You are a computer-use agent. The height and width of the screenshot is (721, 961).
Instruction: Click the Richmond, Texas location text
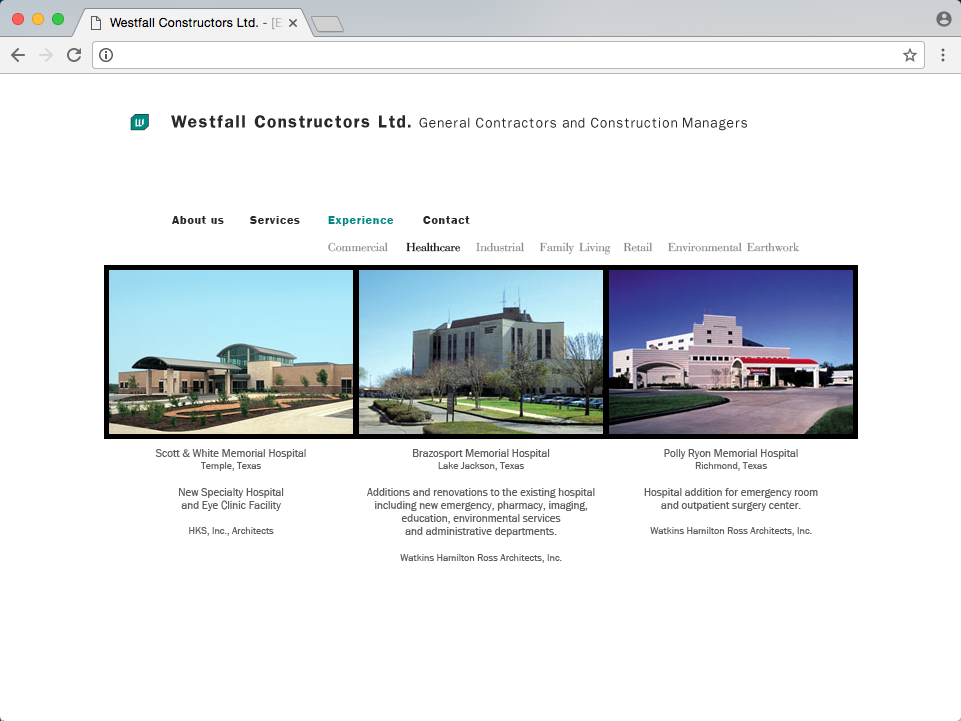731,466
